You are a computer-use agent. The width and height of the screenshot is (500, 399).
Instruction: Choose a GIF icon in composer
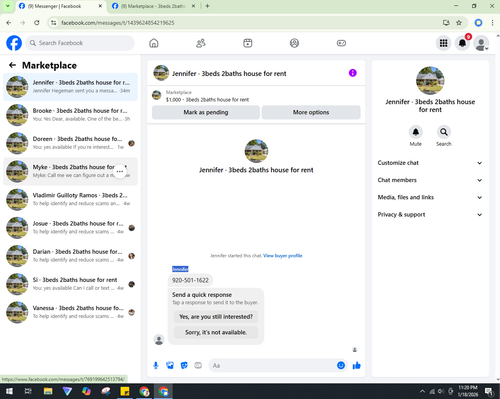coord(198,366)
